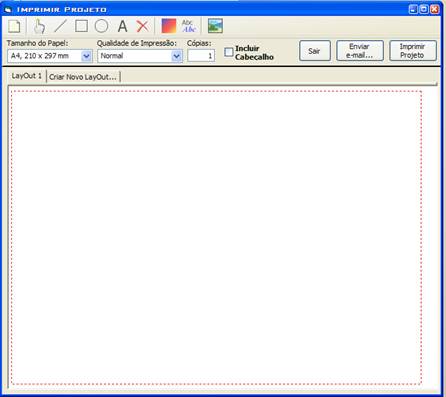Choose the rectangle shape tool
The image size is (446, 397).
[81, 26]
